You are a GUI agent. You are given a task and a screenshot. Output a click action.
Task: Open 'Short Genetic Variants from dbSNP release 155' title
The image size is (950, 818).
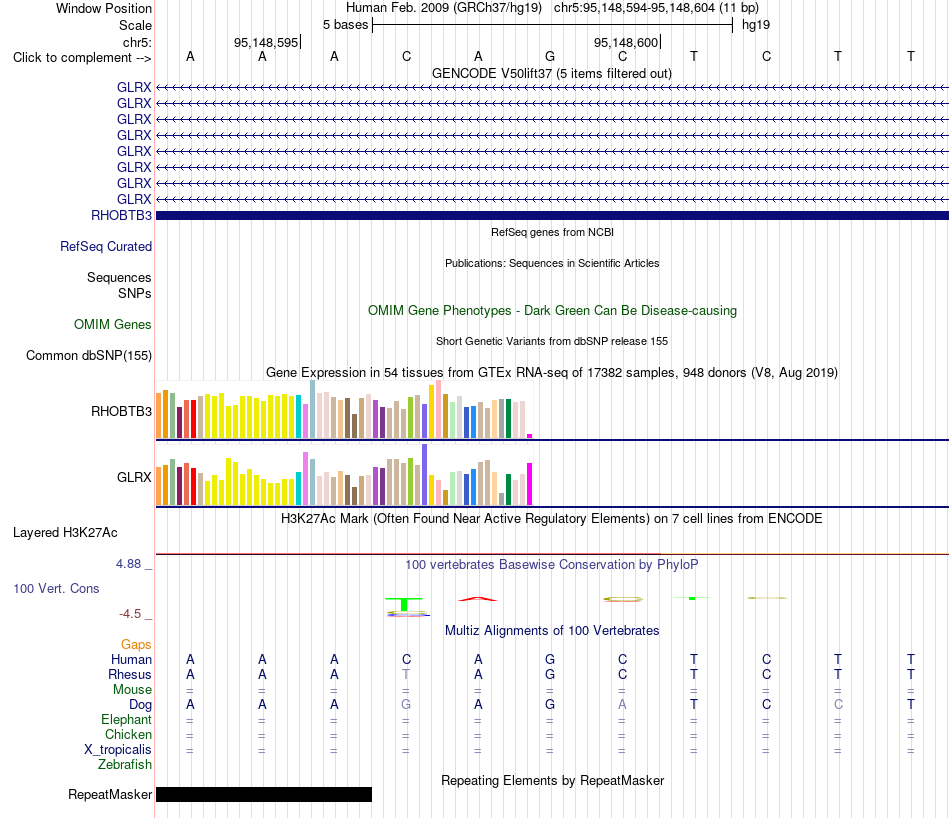coord(552,341)
